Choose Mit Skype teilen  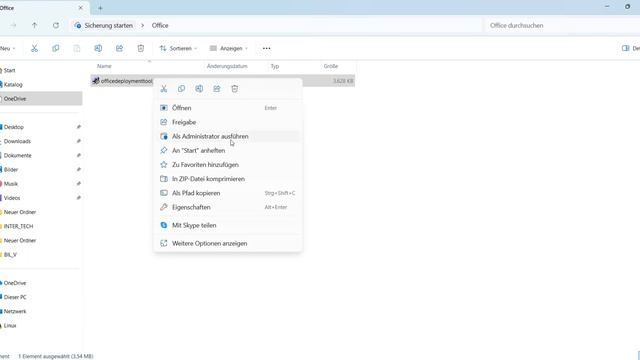click(228, 225)
